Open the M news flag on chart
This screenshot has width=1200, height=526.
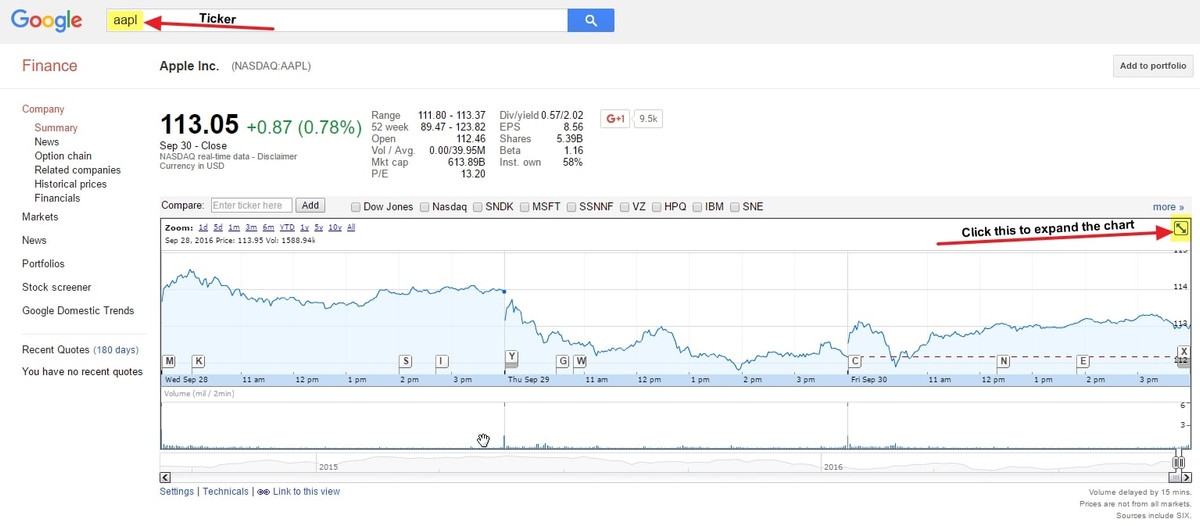(169, 360)
